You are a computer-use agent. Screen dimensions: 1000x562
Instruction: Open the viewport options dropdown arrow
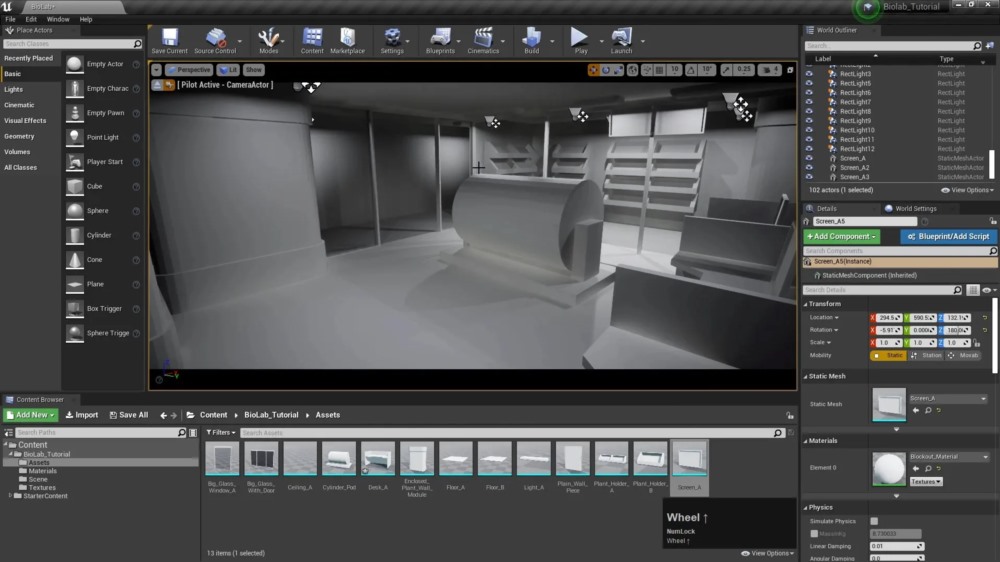point(156,70)
